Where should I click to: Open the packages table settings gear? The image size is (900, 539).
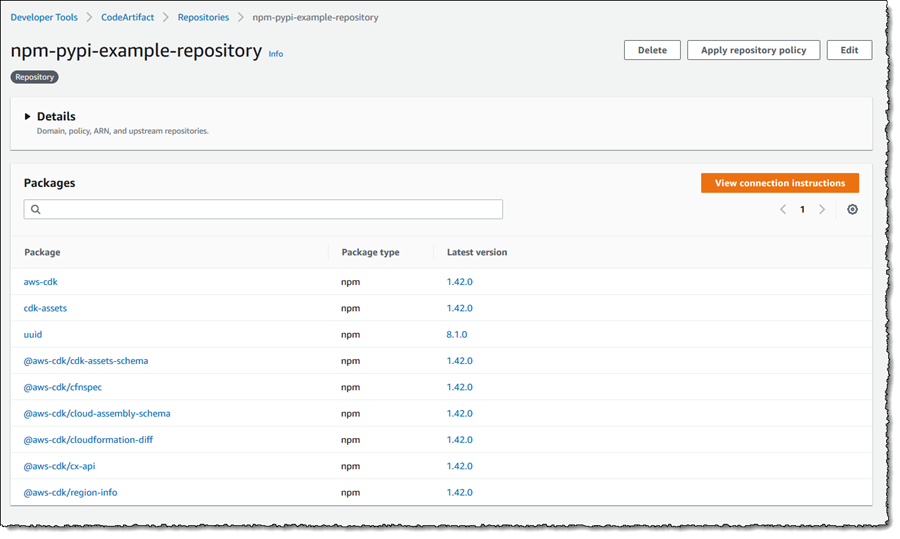pyautogui.click(x=852, y=210)
